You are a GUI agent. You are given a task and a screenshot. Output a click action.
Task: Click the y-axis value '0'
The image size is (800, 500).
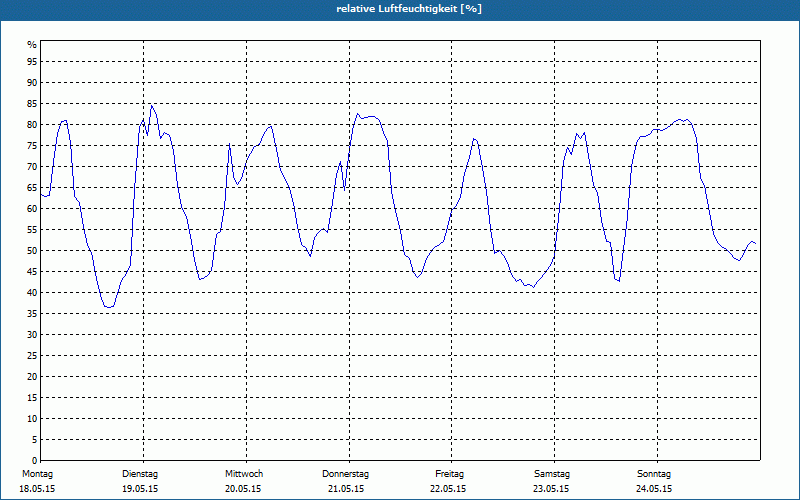point(34,461)
